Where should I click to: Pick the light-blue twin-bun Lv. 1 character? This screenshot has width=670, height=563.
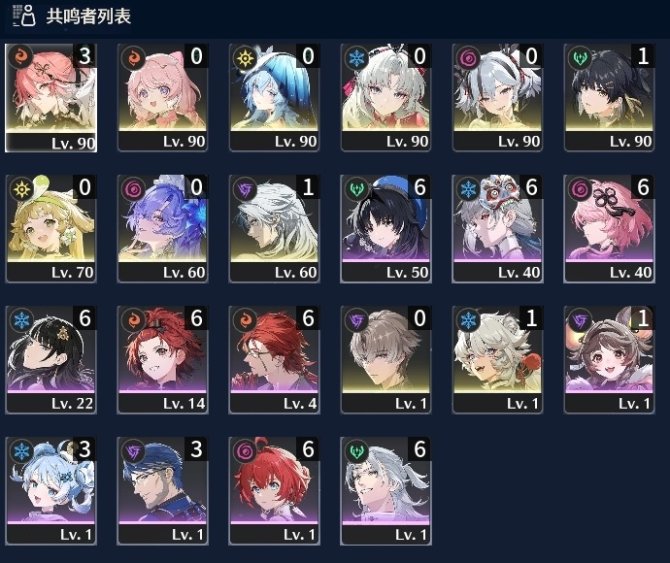pos(51,491)
